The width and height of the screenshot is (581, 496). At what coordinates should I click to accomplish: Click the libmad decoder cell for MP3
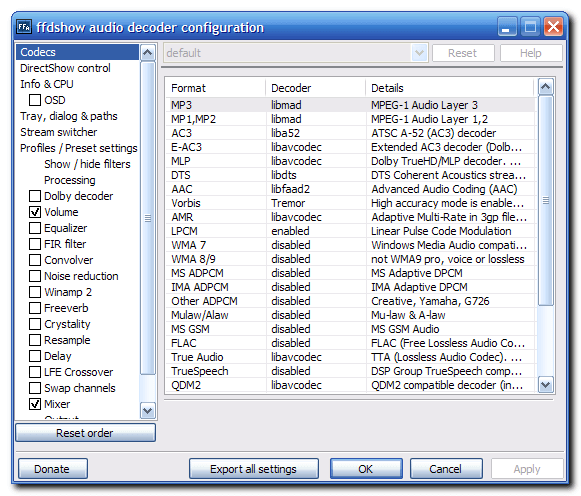coord(286,105)
